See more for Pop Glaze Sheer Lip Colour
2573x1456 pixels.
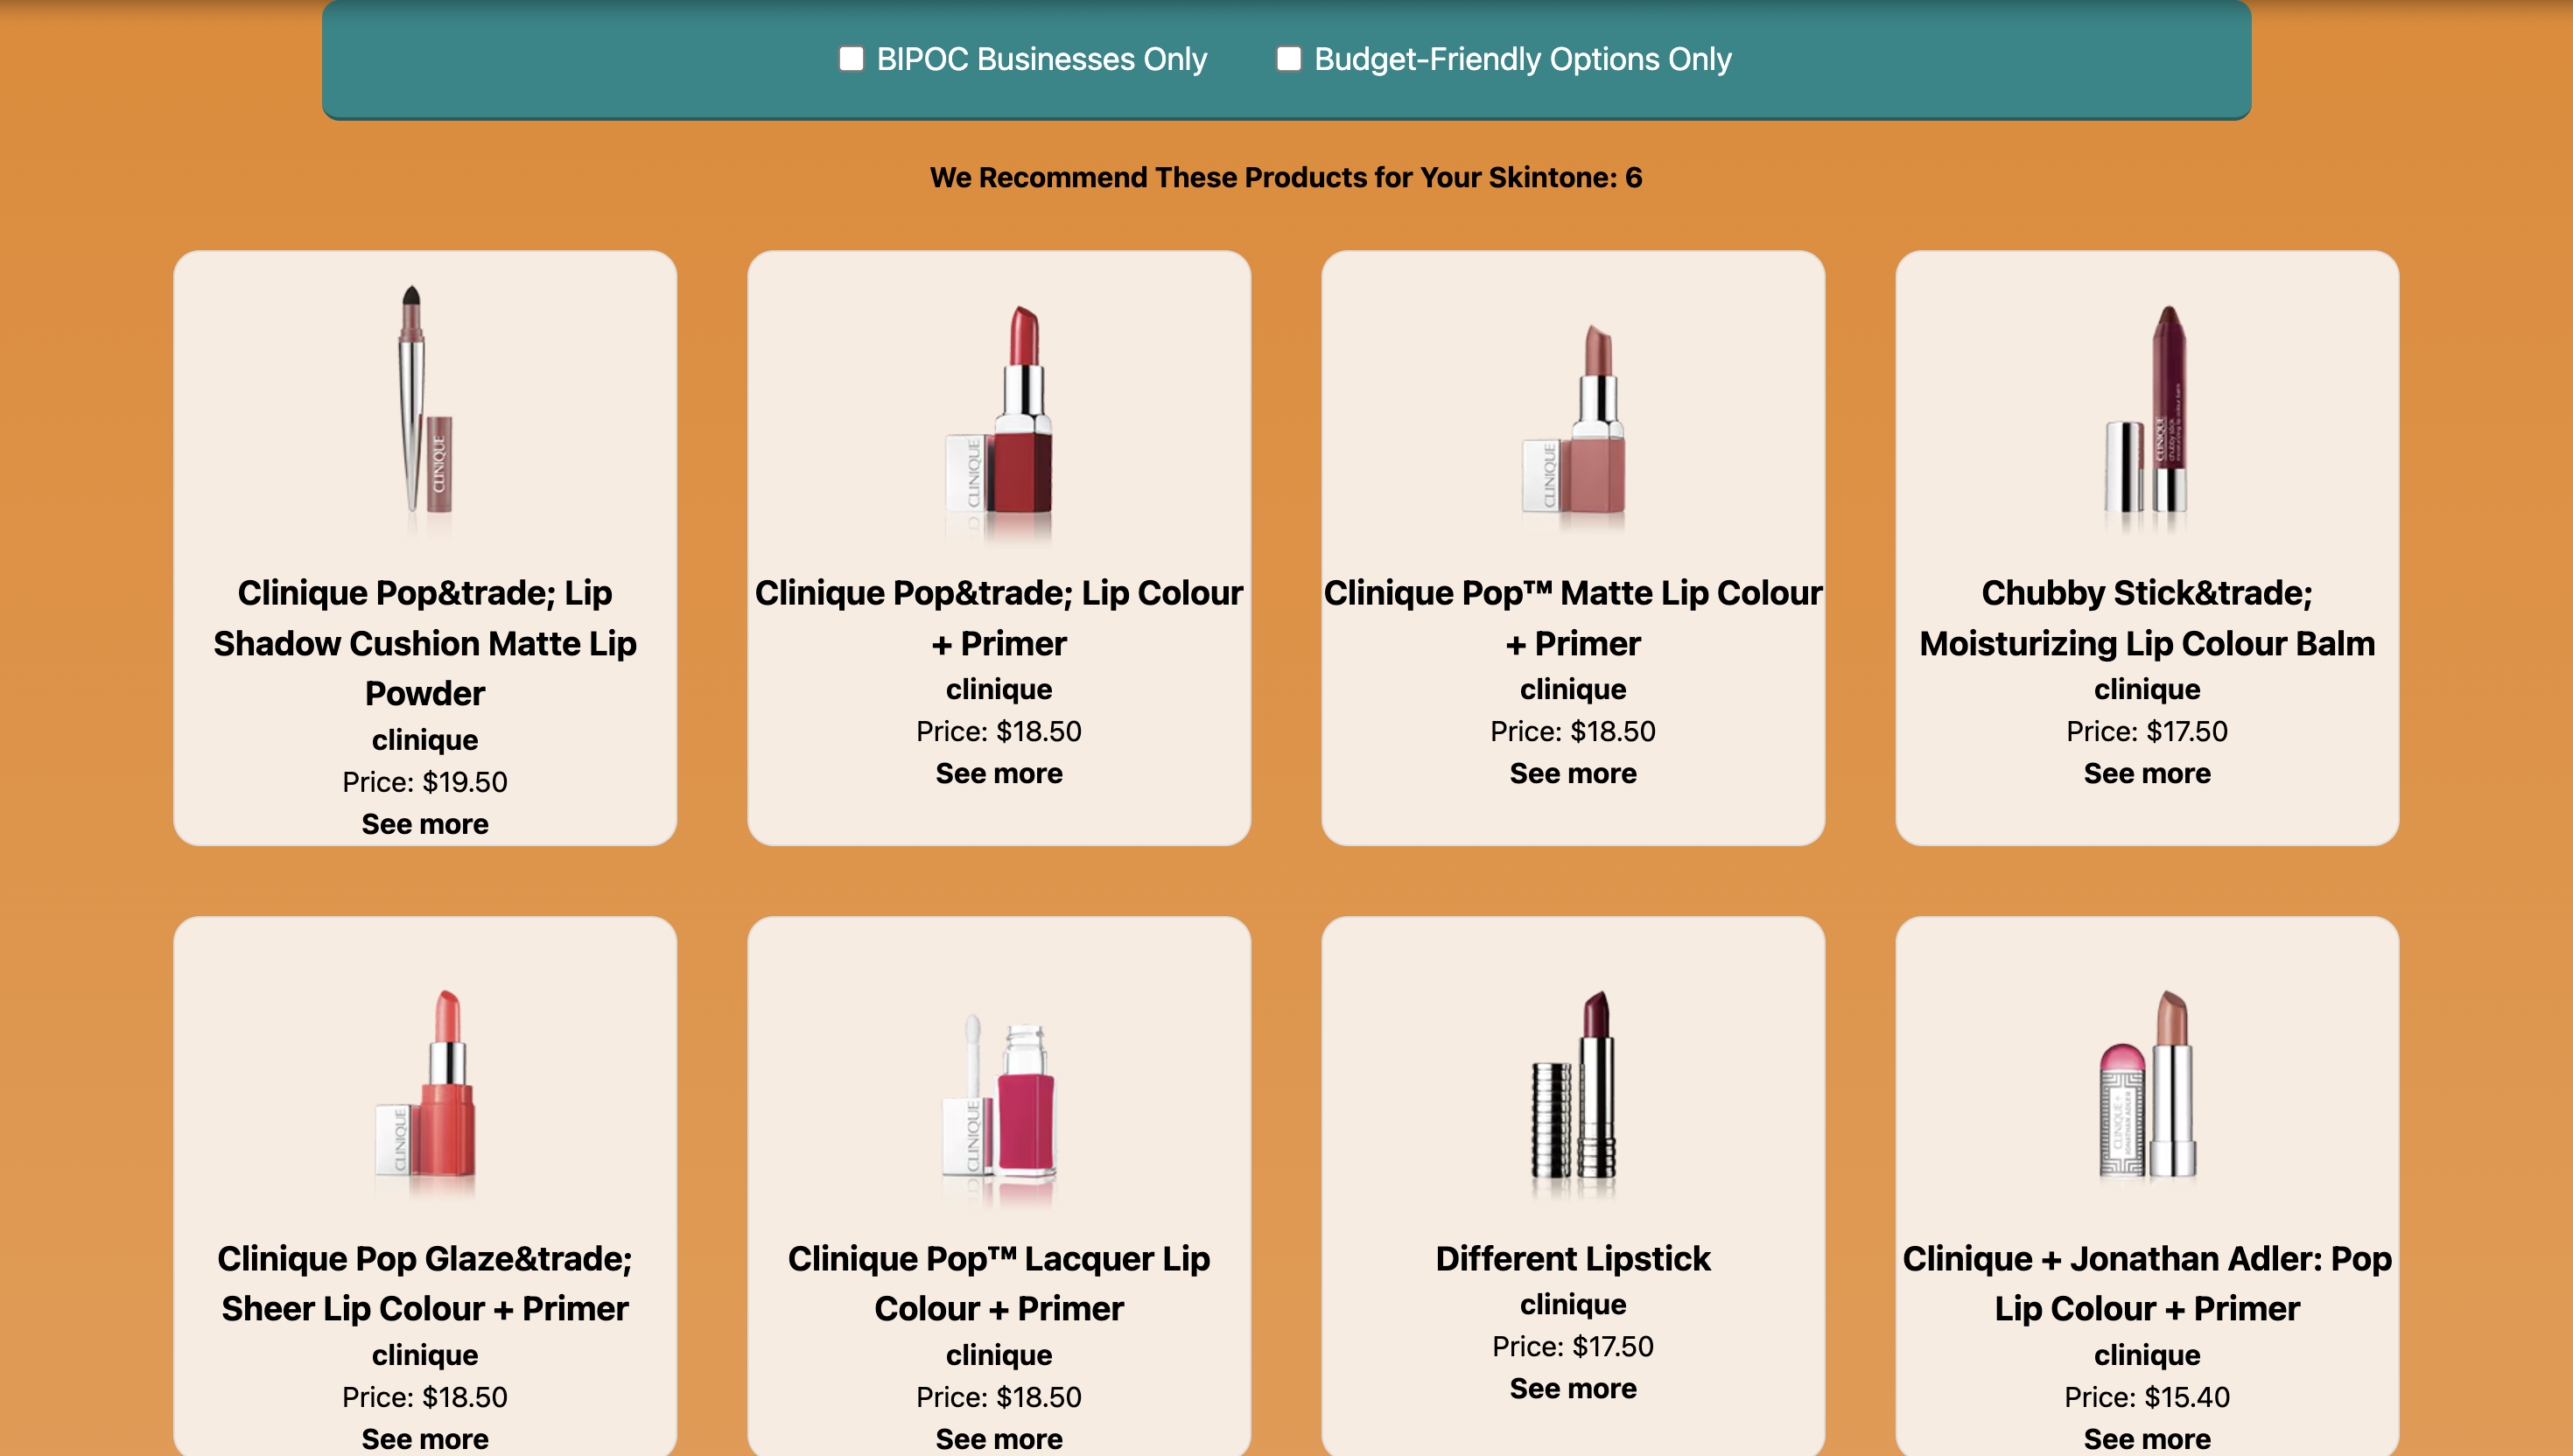click(x=425, y=1438)
